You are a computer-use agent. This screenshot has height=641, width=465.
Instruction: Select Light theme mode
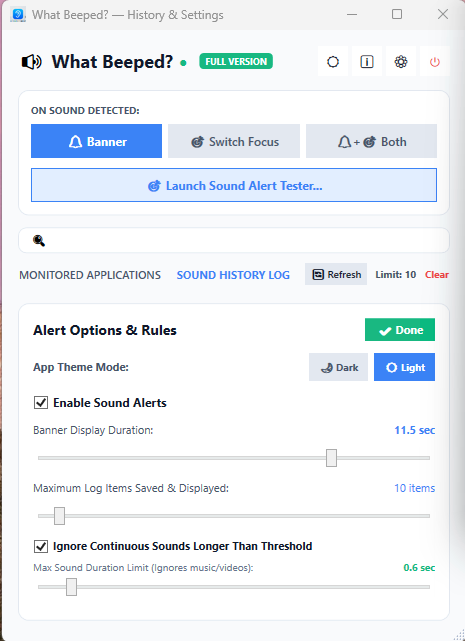coord(404,367)
